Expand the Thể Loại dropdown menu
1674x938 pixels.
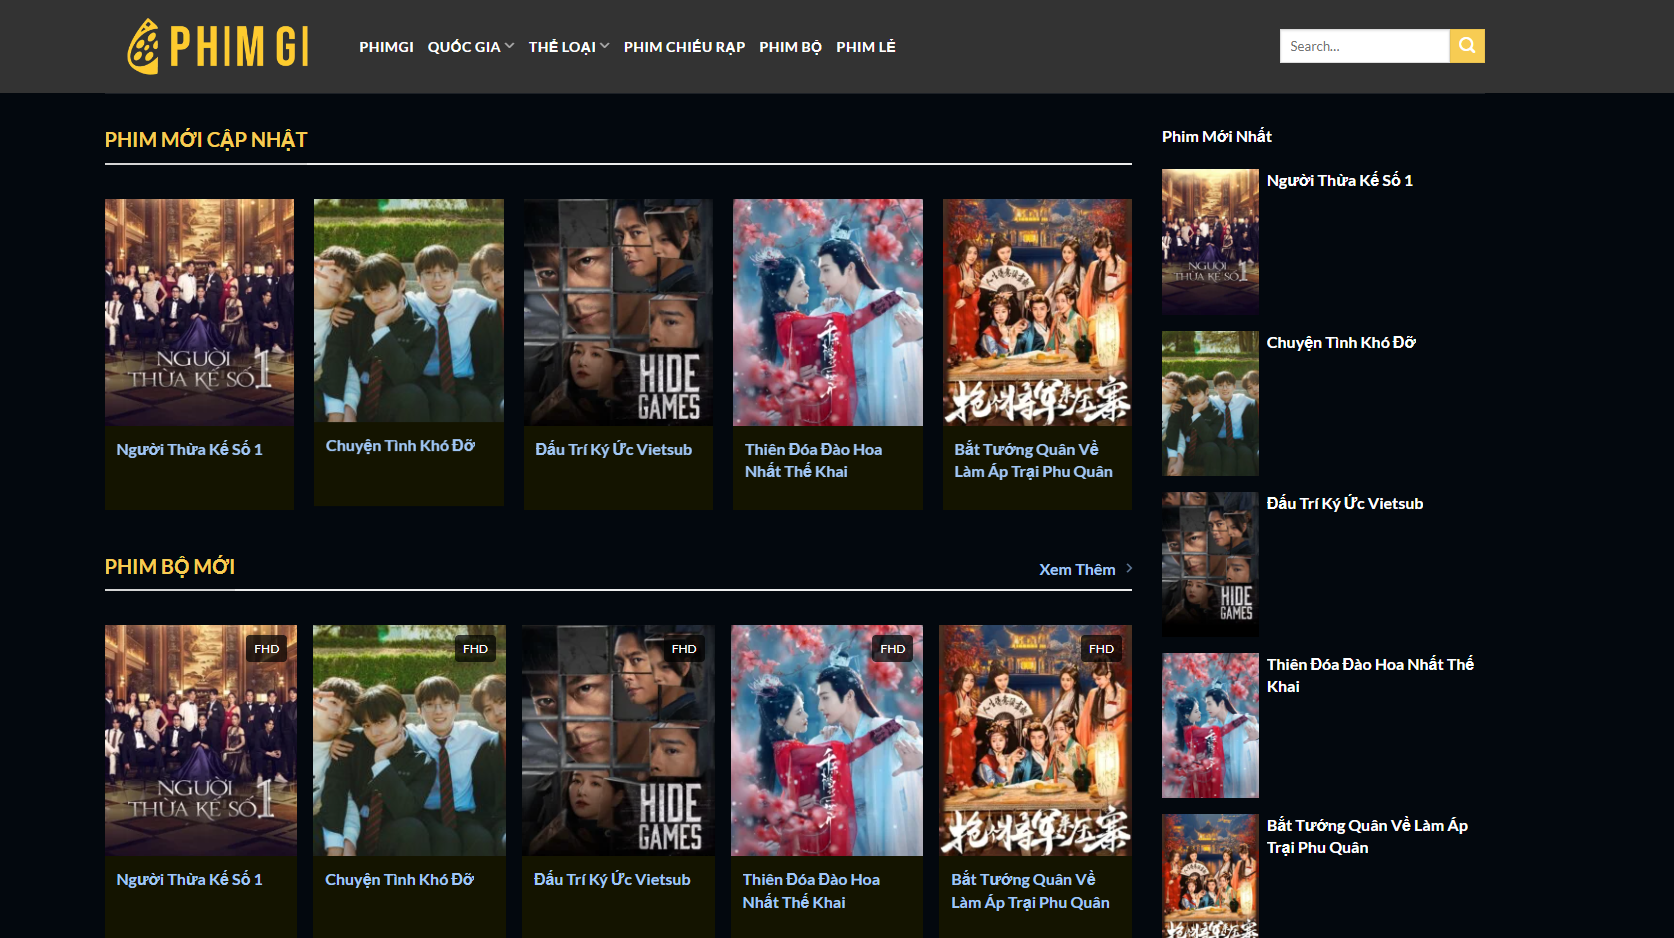[568, 47]
